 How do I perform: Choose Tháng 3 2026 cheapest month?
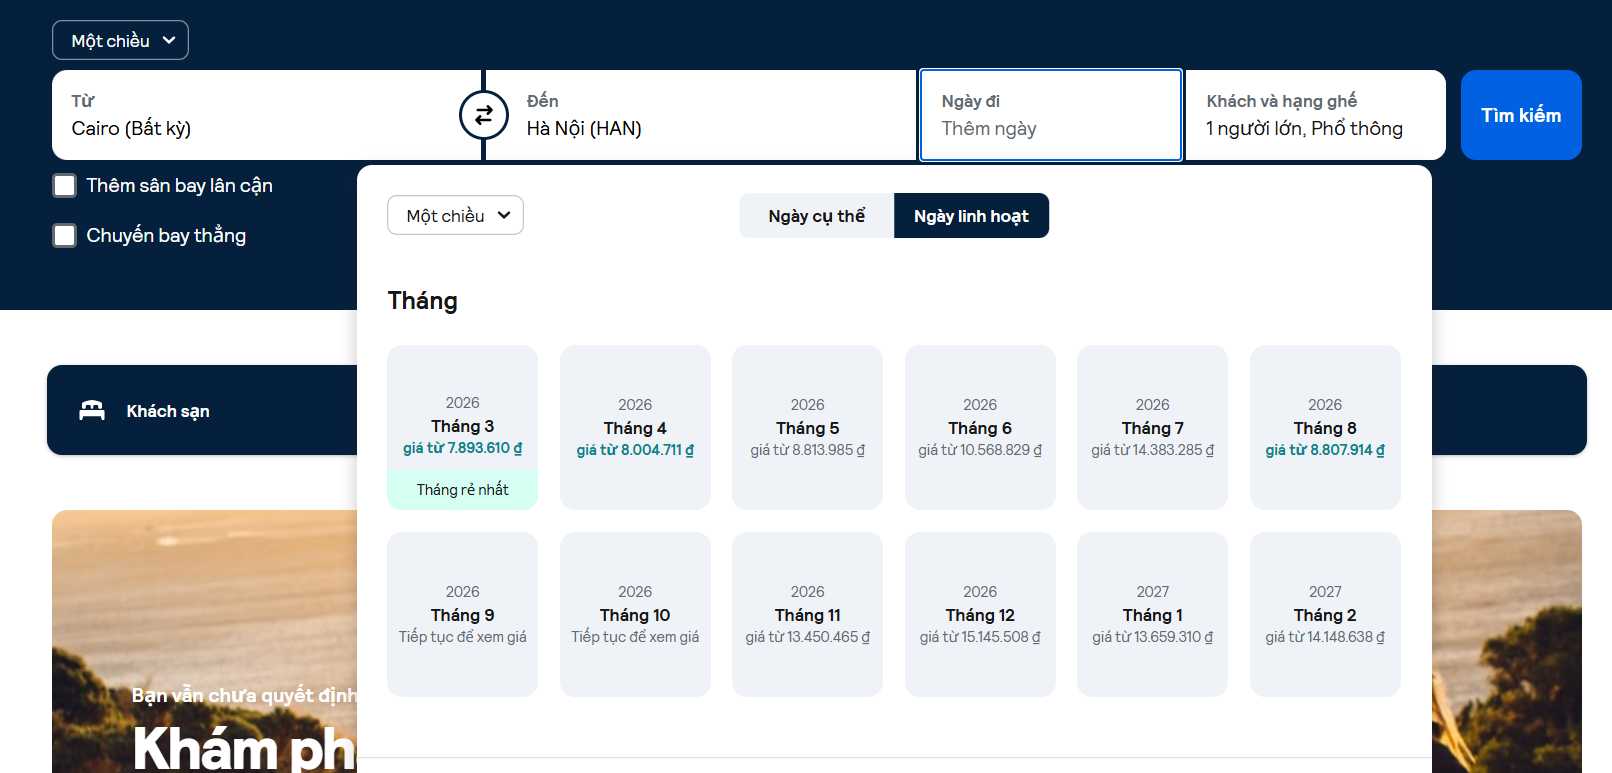(x=462, y=427)
